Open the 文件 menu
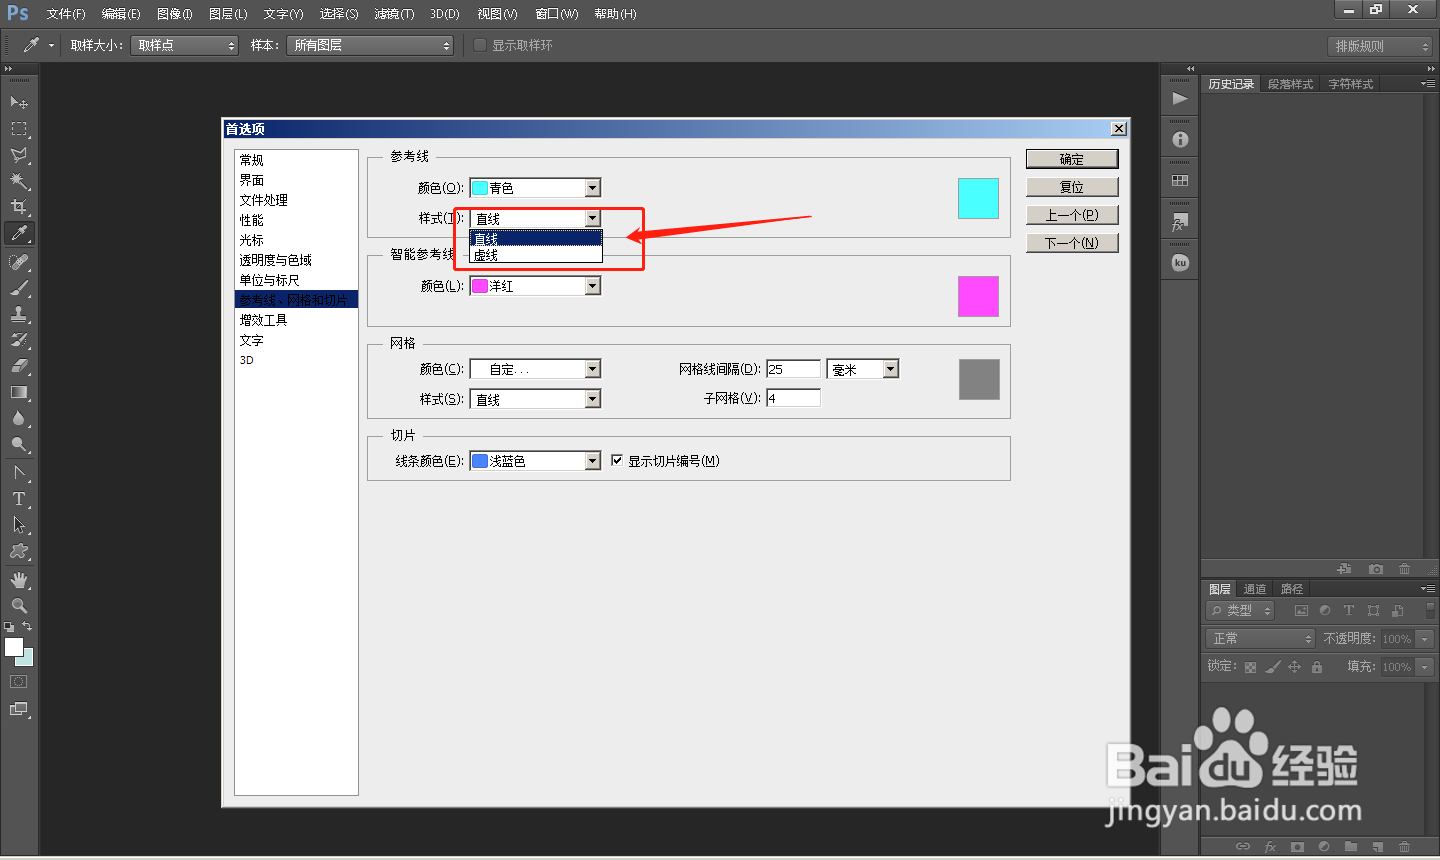 (66, 14)
